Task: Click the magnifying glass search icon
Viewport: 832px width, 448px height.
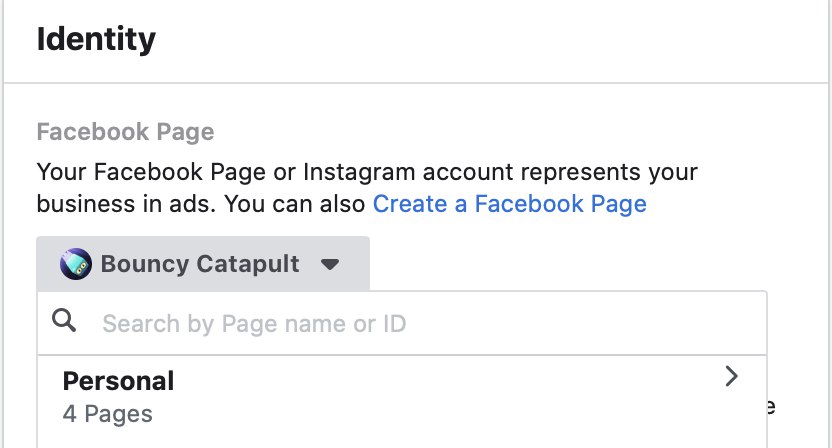Action: coord(64,321)
